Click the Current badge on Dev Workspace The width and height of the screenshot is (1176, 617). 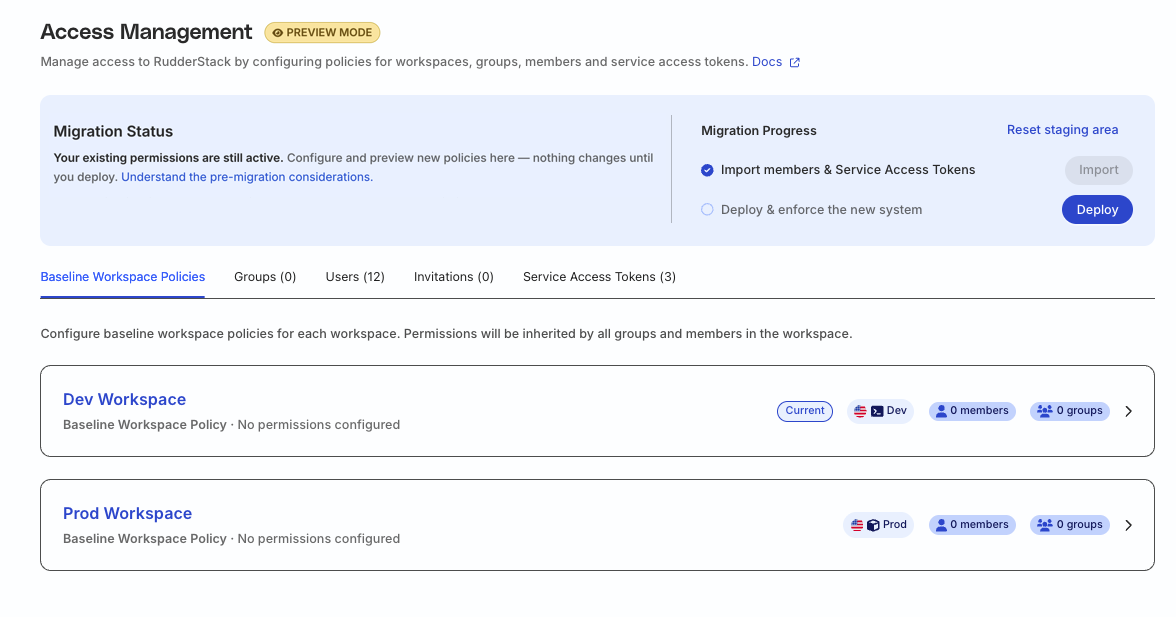[805, 411]
